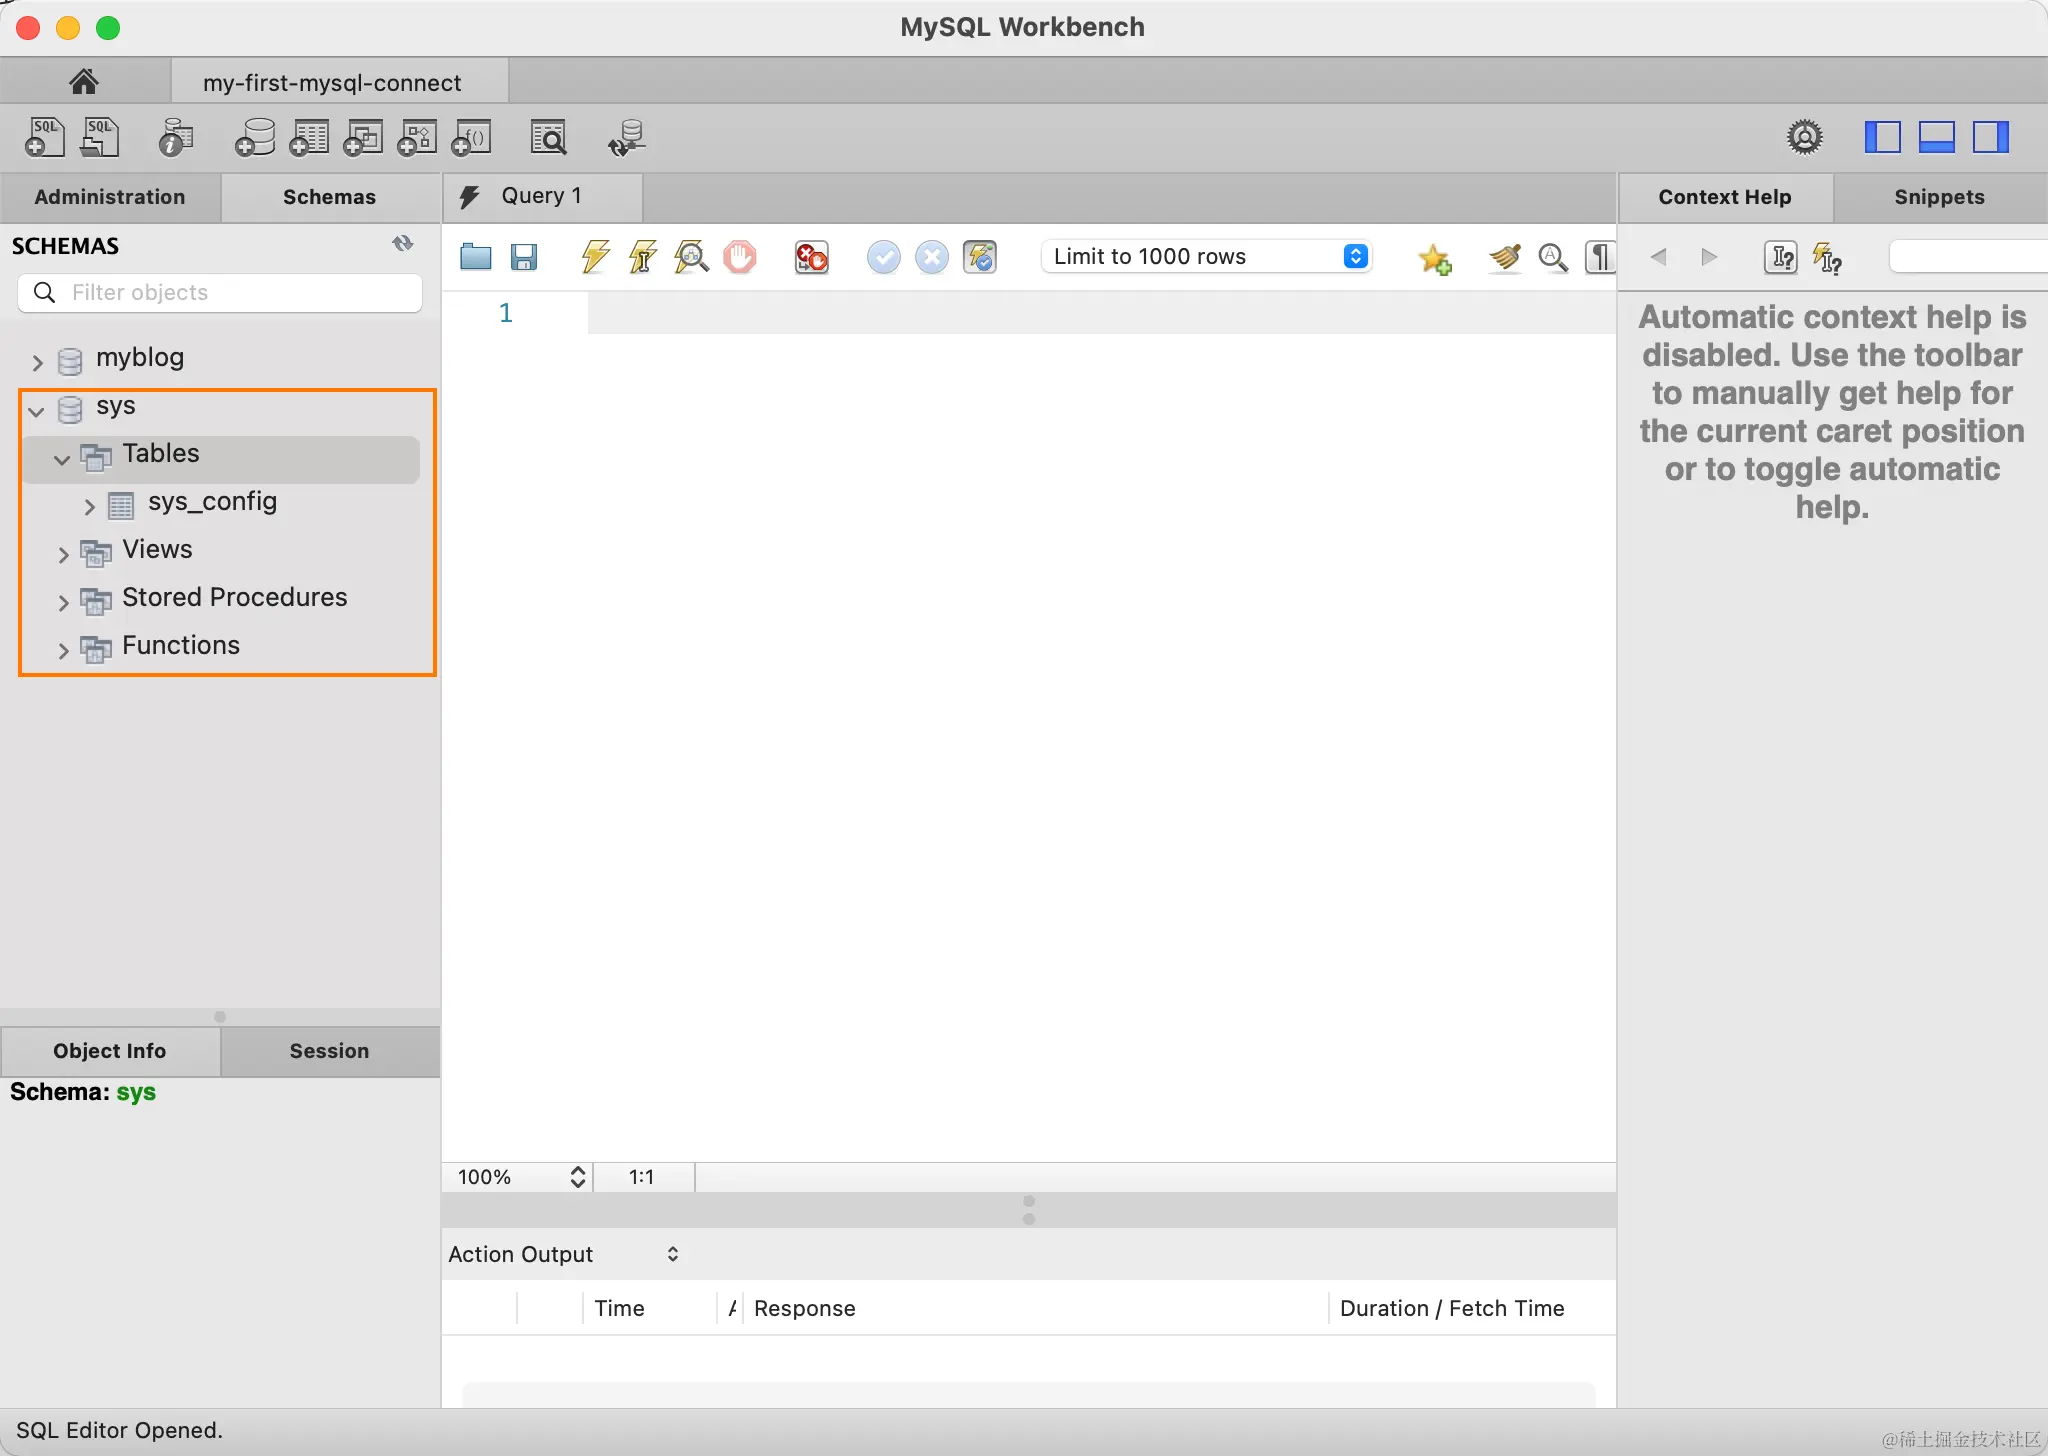Create a new schema icon

[255, 137]
